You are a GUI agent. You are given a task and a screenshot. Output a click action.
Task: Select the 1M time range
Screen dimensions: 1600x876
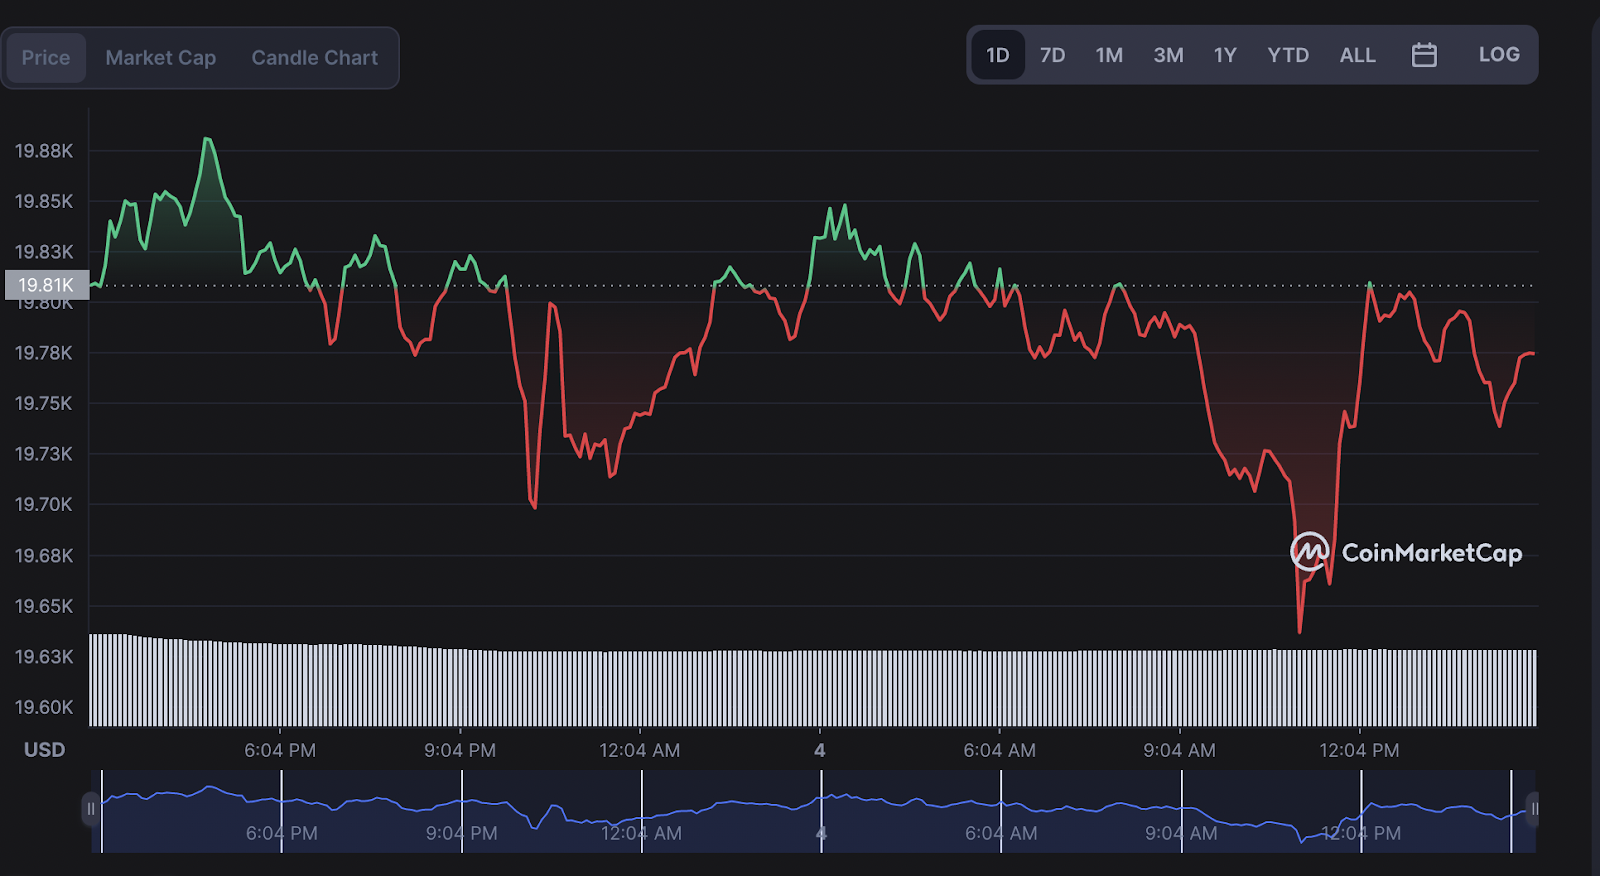1109,55
